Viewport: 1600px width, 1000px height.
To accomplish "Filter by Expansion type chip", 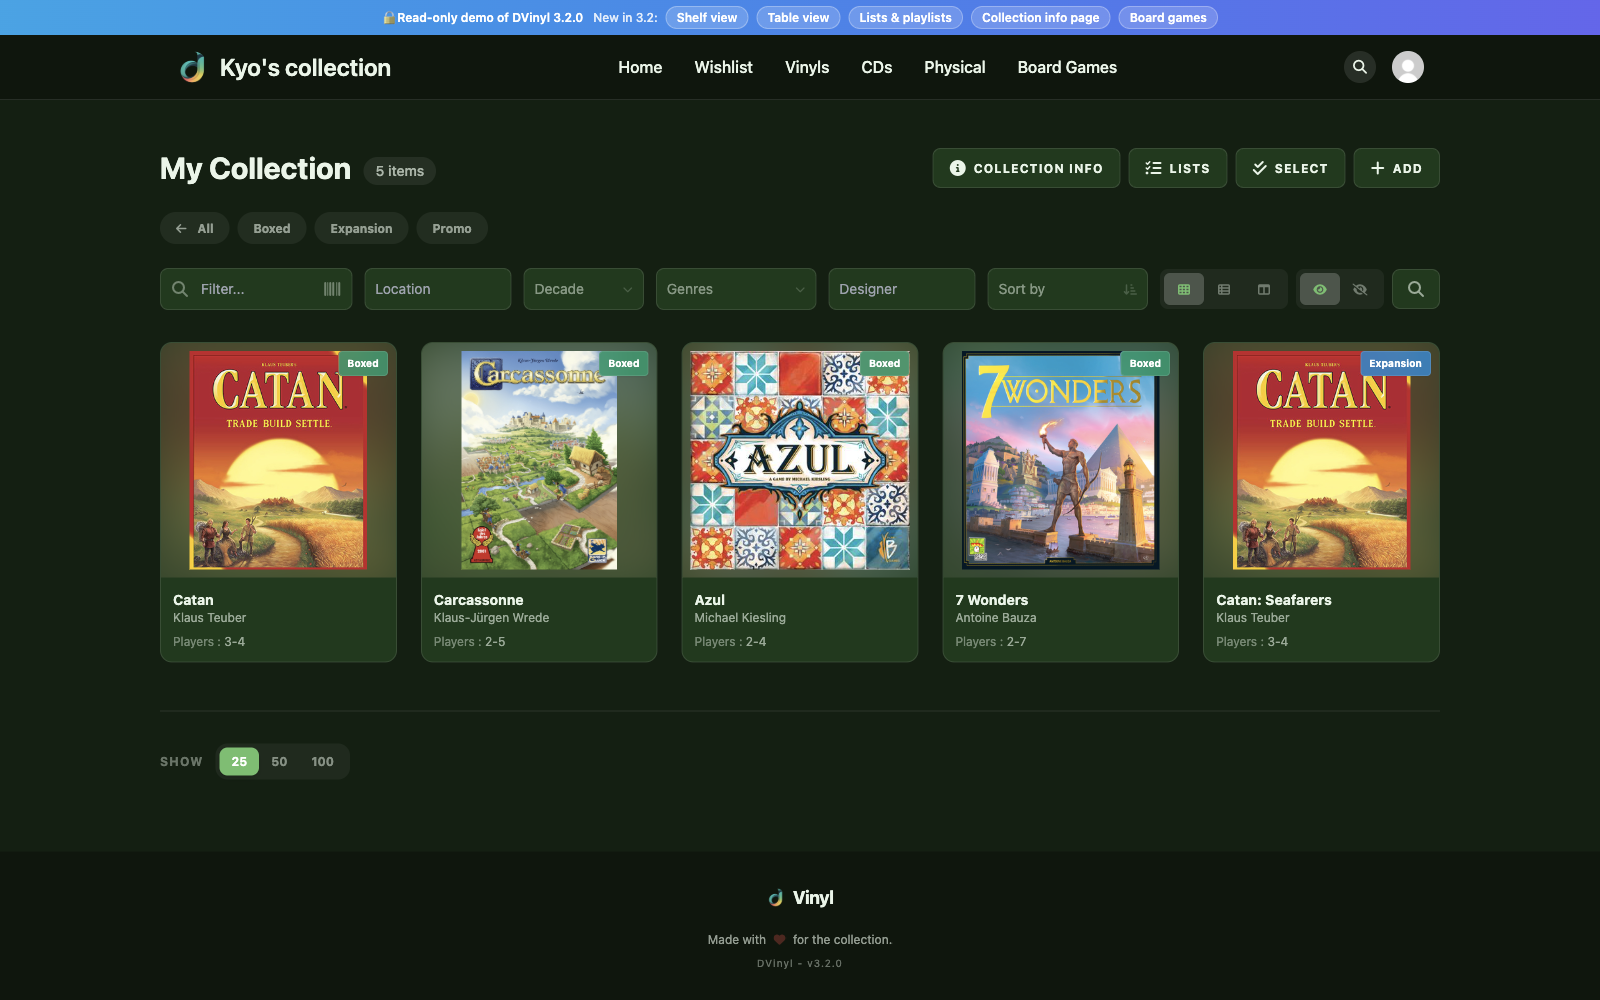I will pos(361,228).
